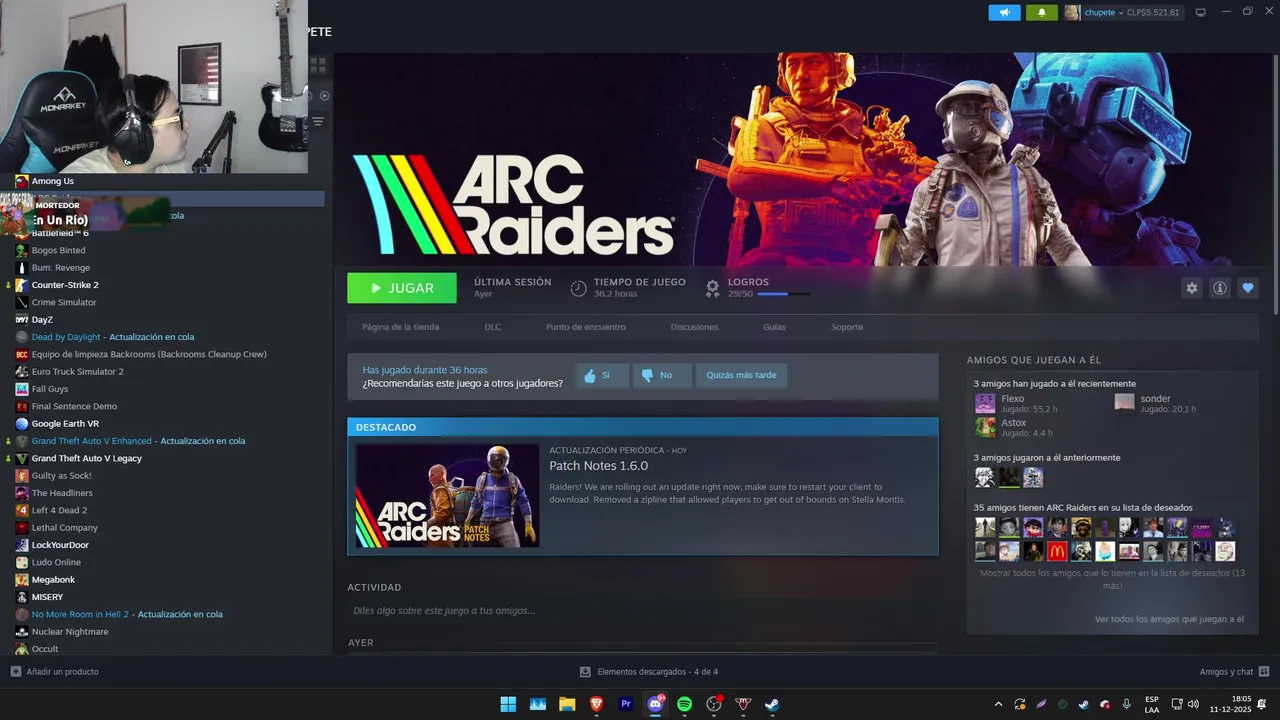1280x720 pixels.
Task: Open the library grid view icon
Action: (318, 65)
